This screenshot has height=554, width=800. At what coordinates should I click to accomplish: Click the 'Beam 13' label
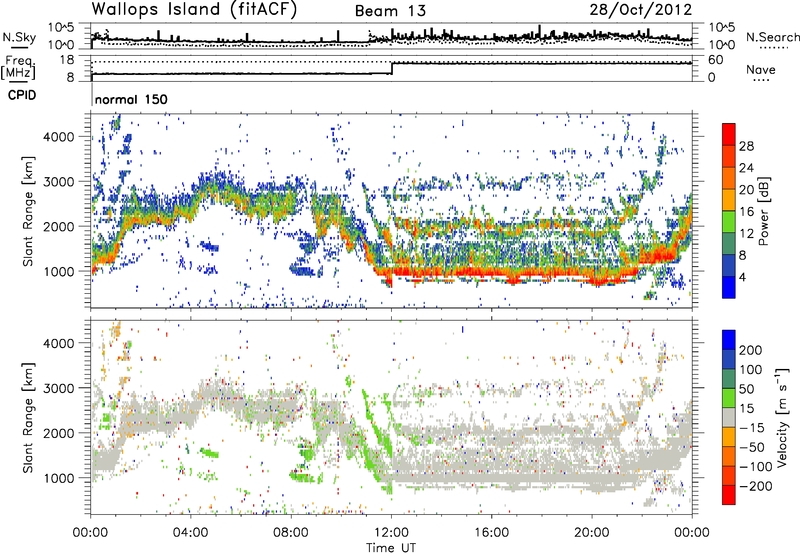coord(390,11)
